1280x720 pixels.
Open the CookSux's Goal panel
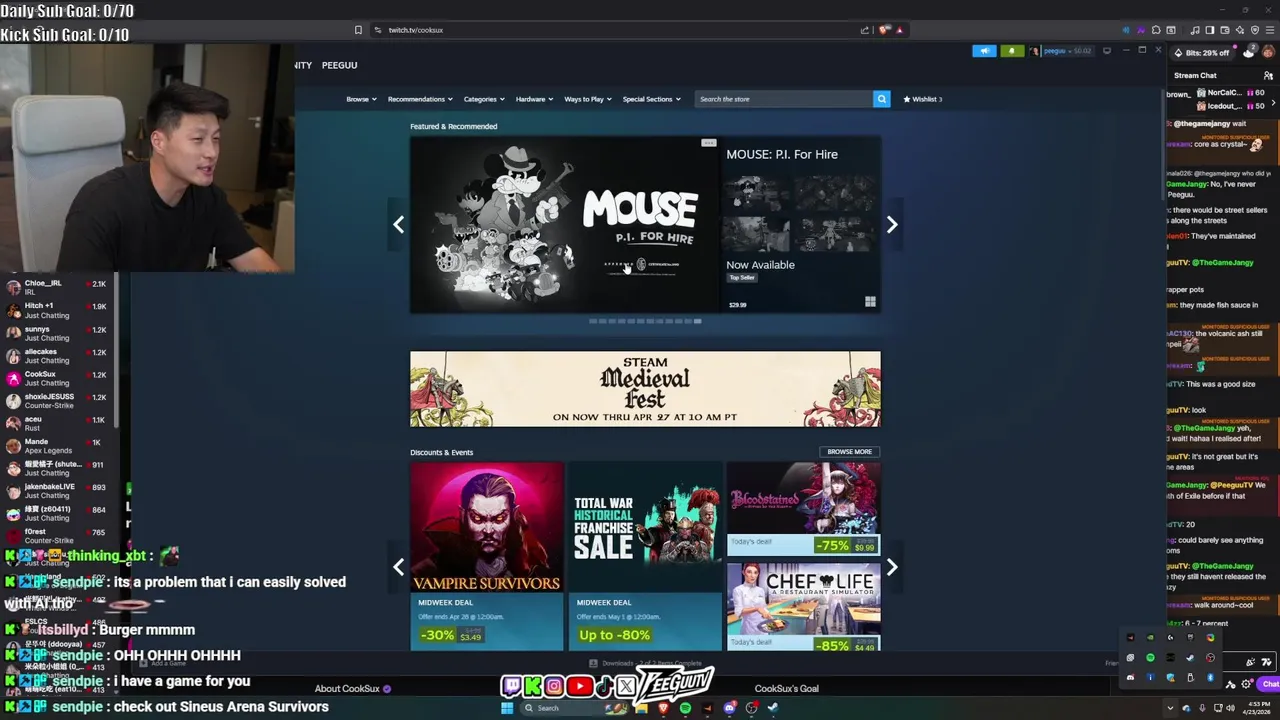786,688
